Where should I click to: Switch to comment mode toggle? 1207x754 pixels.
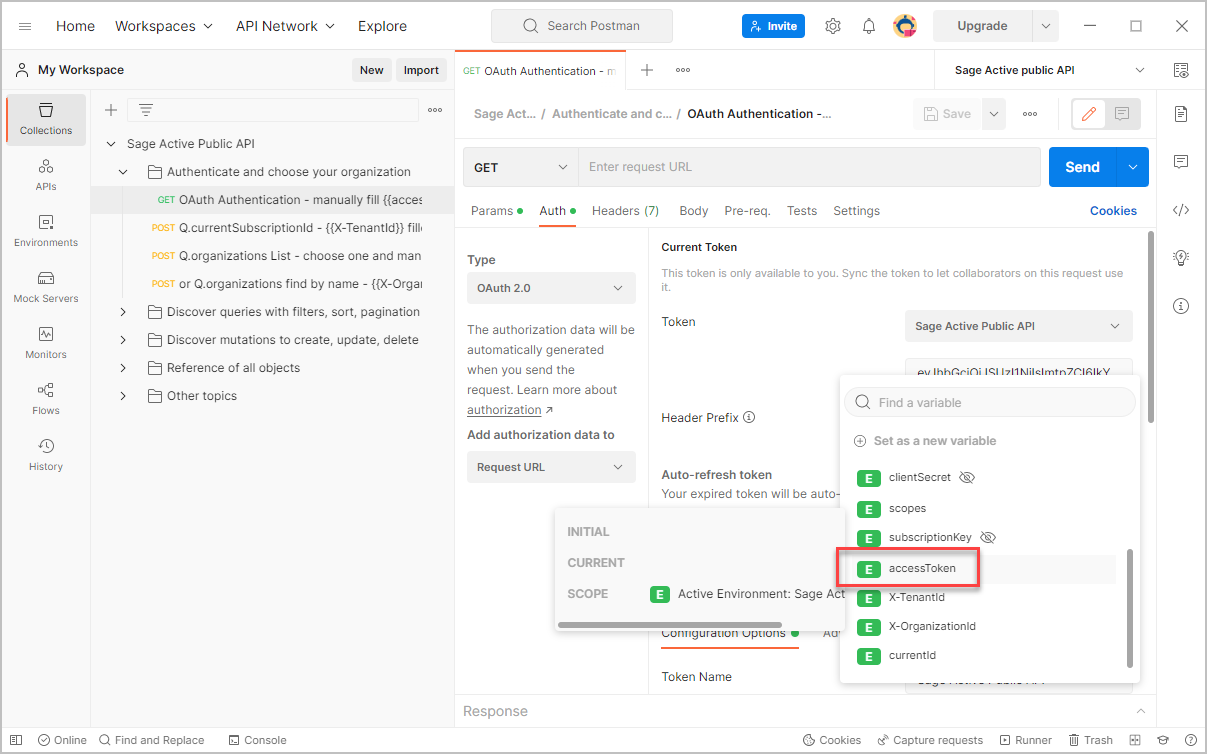pyautogui.click(x=1122, y=114)
